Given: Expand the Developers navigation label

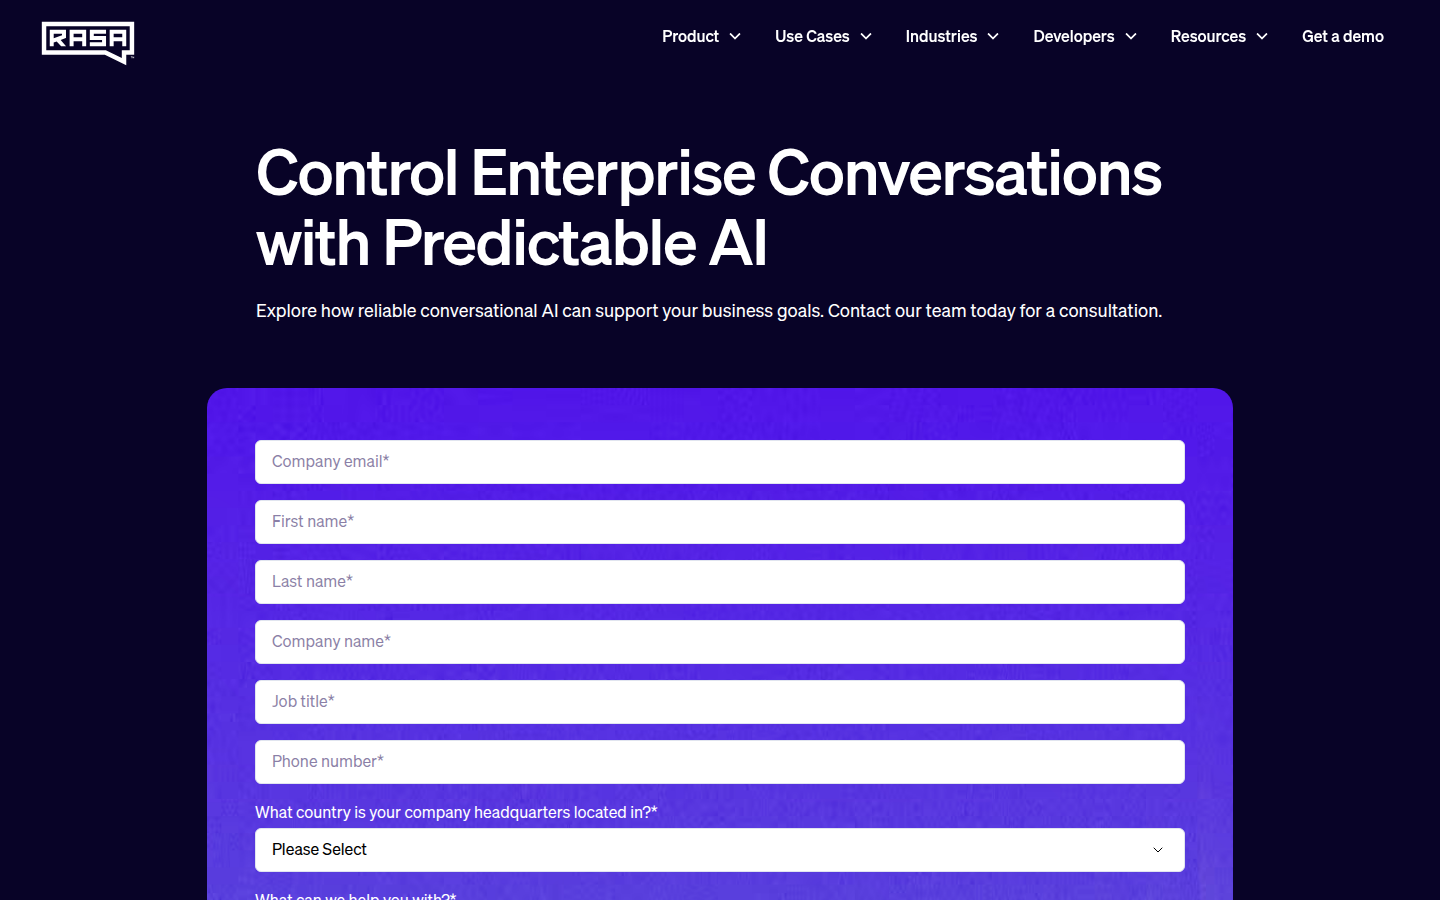Looking at the screenshot, I should 1073,36.
